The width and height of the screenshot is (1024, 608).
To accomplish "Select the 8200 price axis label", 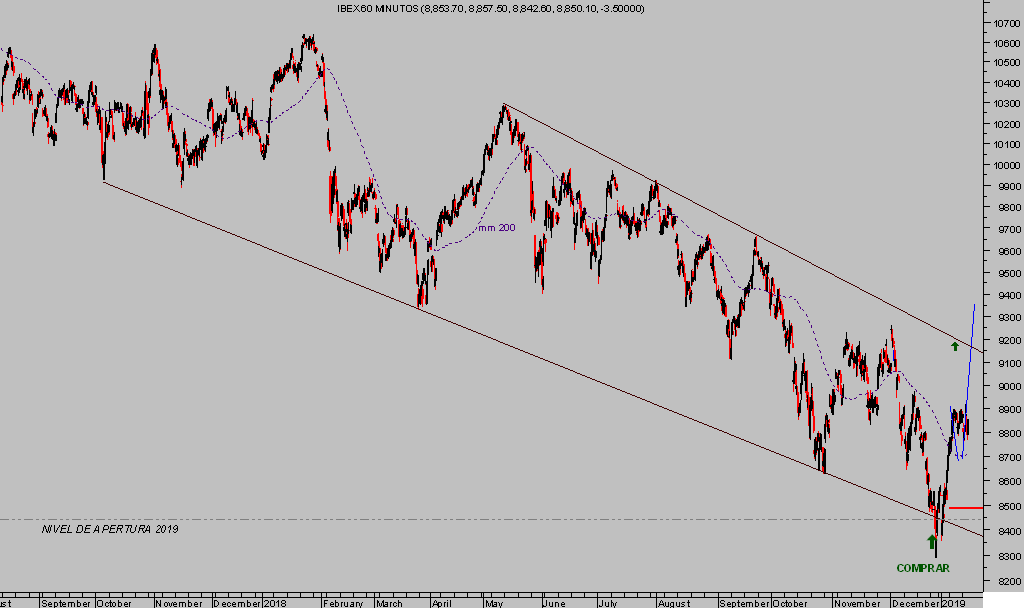I will tap(1003, 580).
